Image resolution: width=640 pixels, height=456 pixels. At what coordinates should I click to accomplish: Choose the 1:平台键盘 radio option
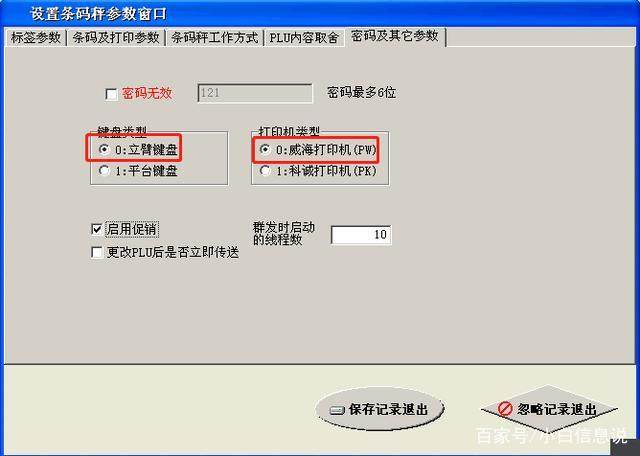(104, 171)
